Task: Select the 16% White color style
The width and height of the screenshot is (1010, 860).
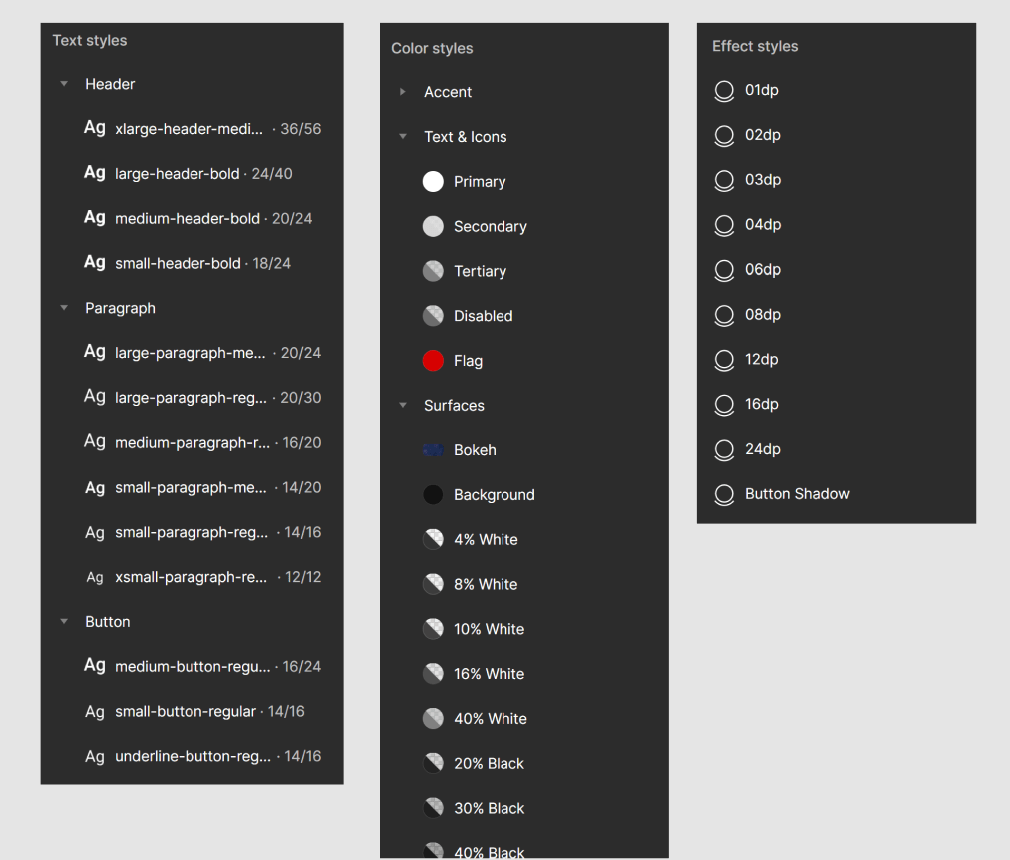Action: click(488, 674)
